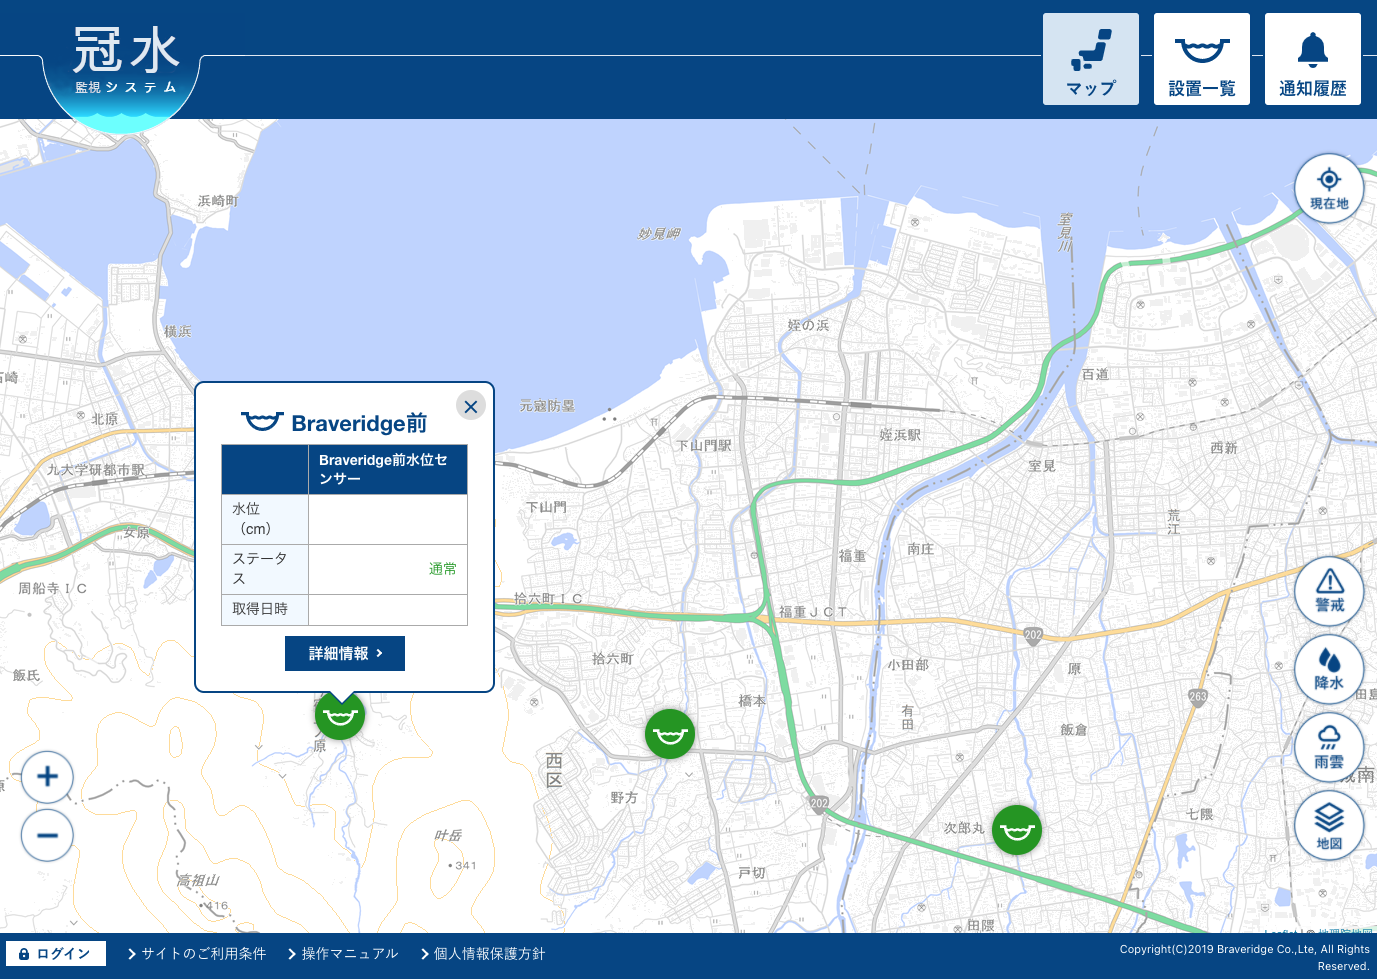Open the マップ map tab
The width and height of the screenshot is (1377, 979).
click(x=1091, y=59)
